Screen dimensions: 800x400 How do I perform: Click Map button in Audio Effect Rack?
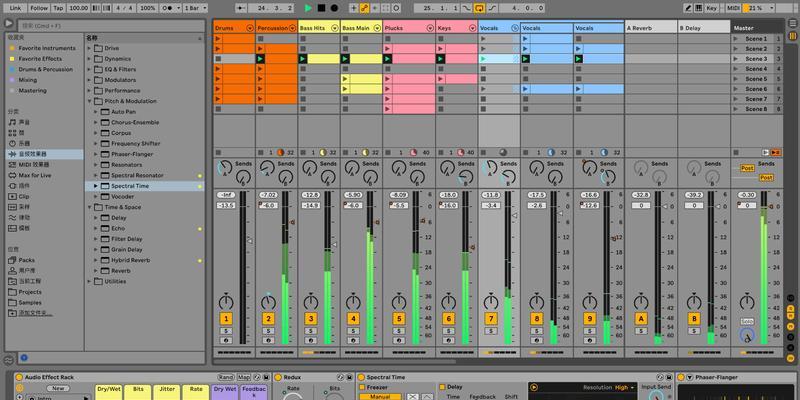click(244, 377)
